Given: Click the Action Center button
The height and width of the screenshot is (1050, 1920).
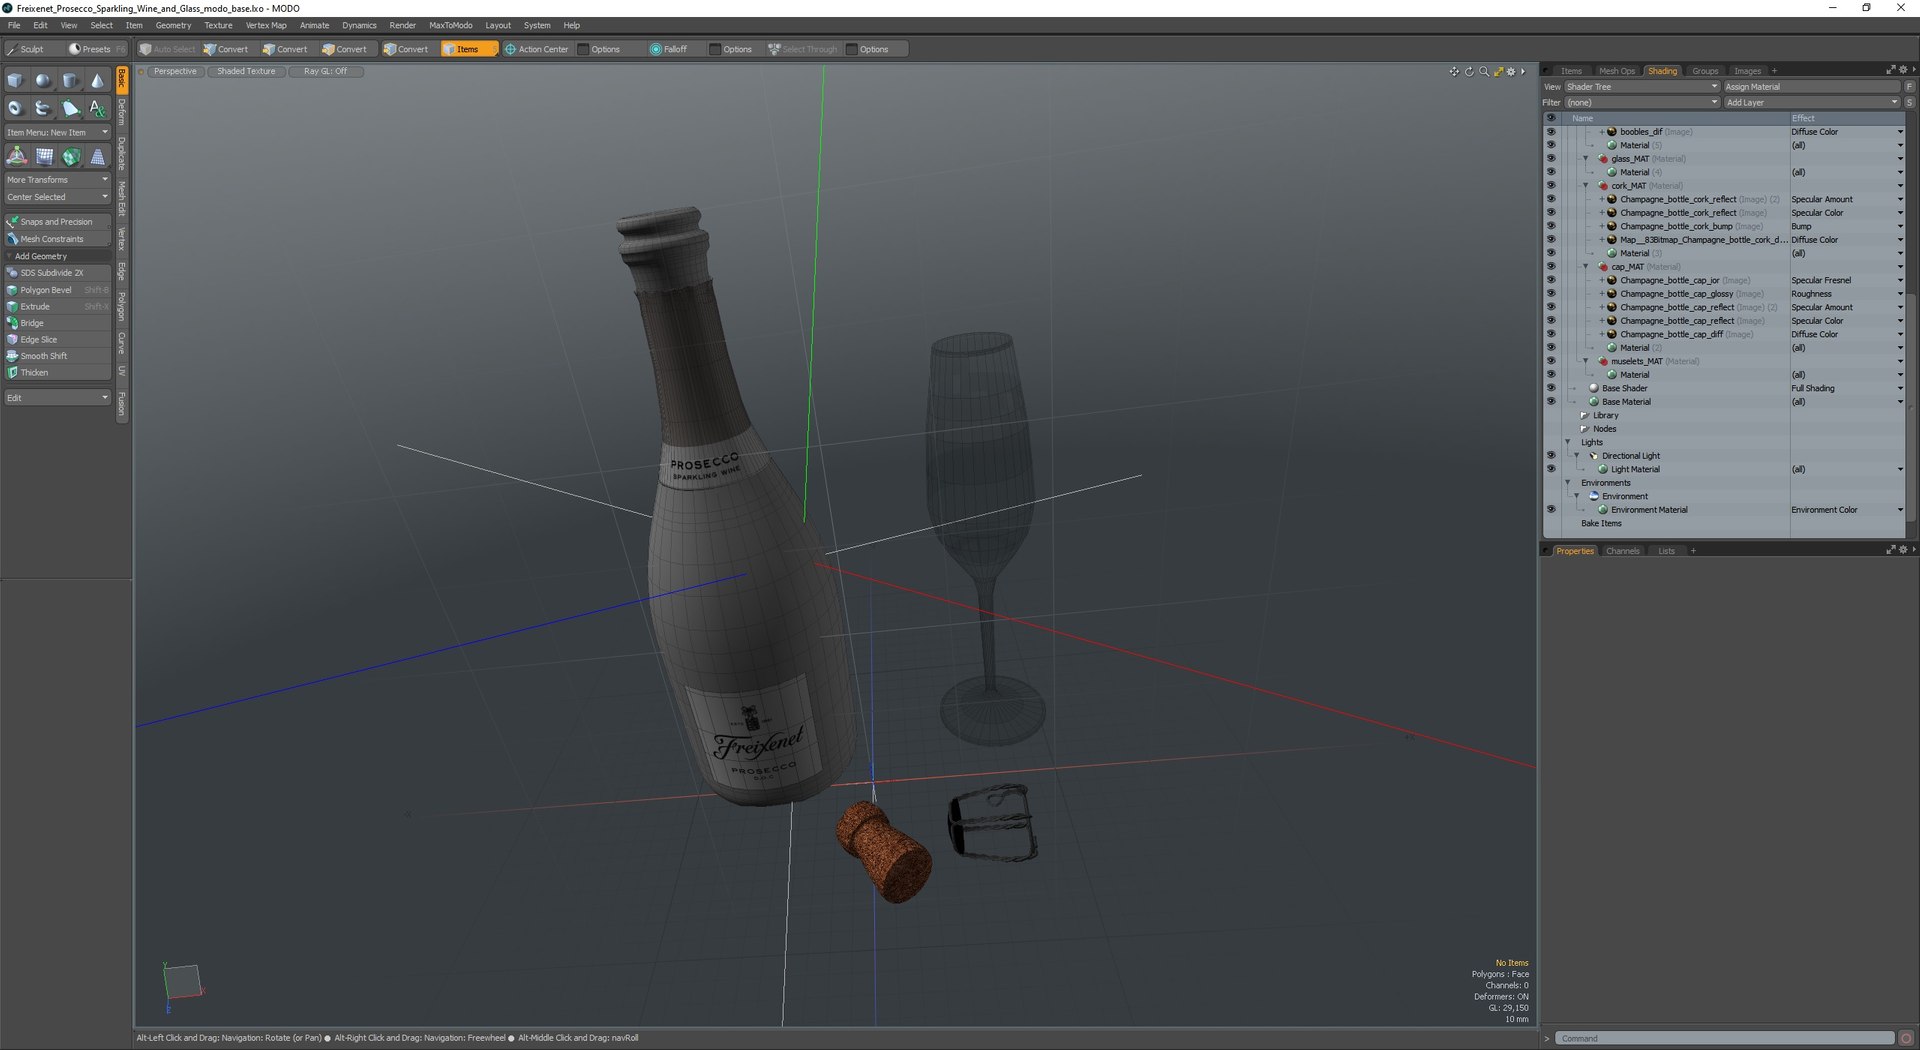Looking at the screenshot, I should click(x=536, y=49).
